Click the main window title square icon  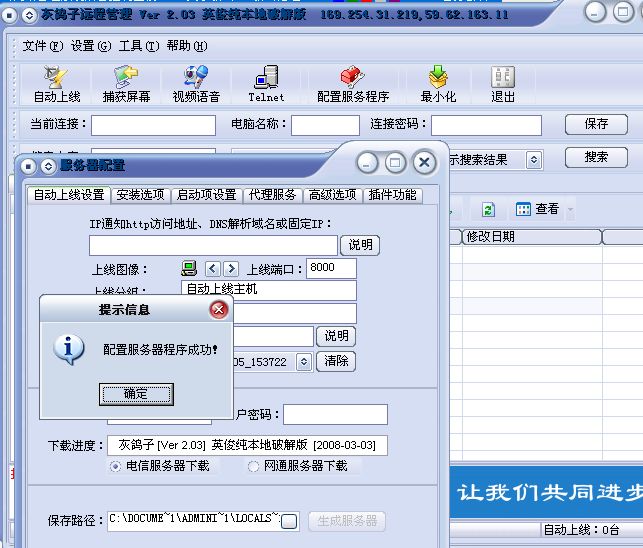coord(9,16)
